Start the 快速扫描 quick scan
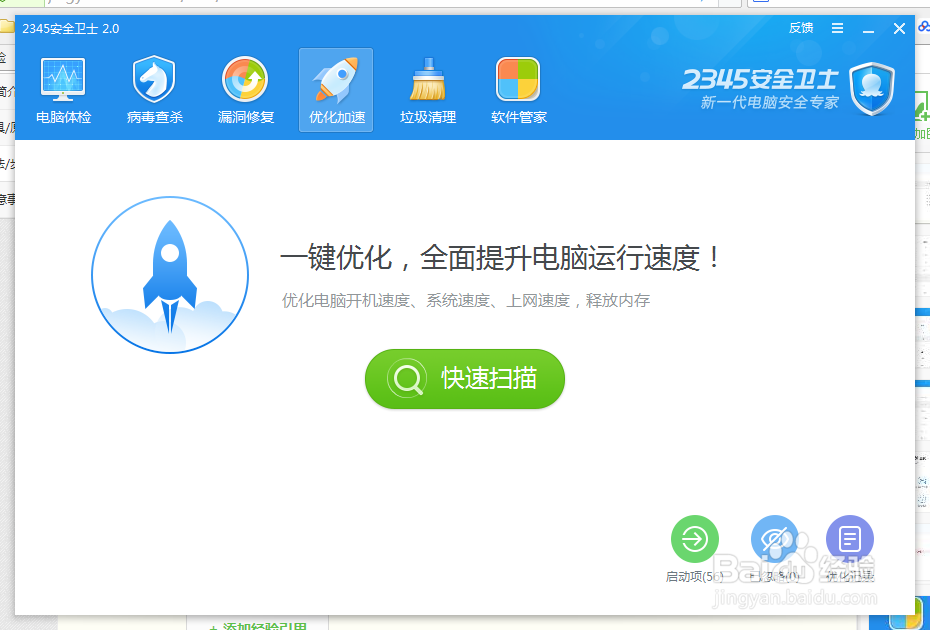Image resolution: width=930 pixels, height=630 pixels. point(464,378)
